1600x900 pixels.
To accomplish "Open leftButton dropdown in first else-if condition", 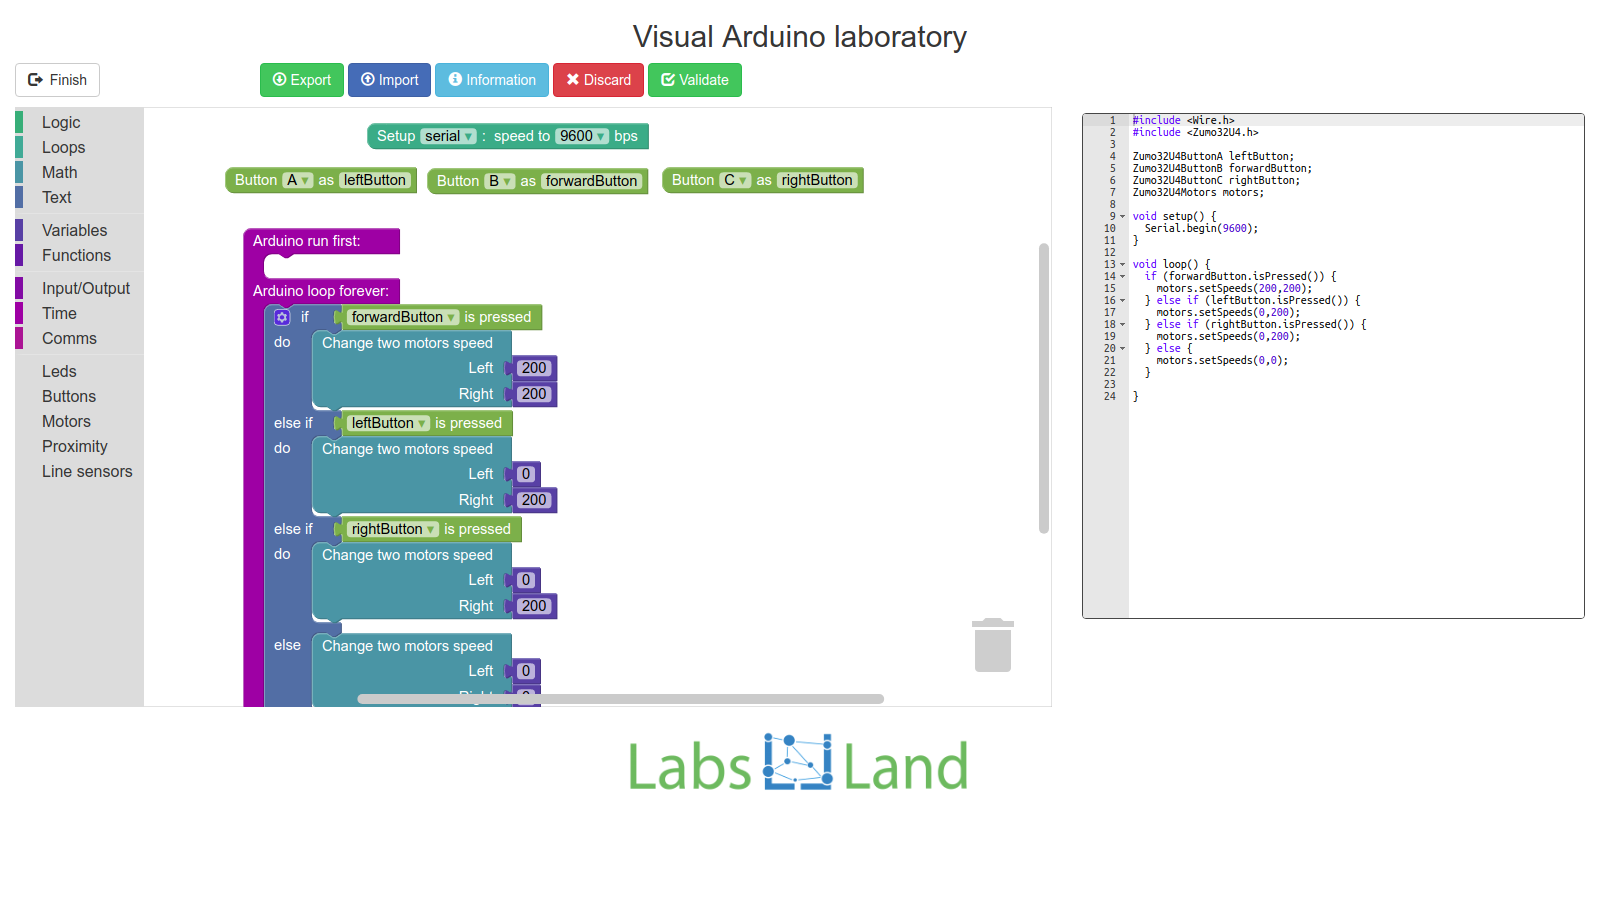I will tap(389, 423).
